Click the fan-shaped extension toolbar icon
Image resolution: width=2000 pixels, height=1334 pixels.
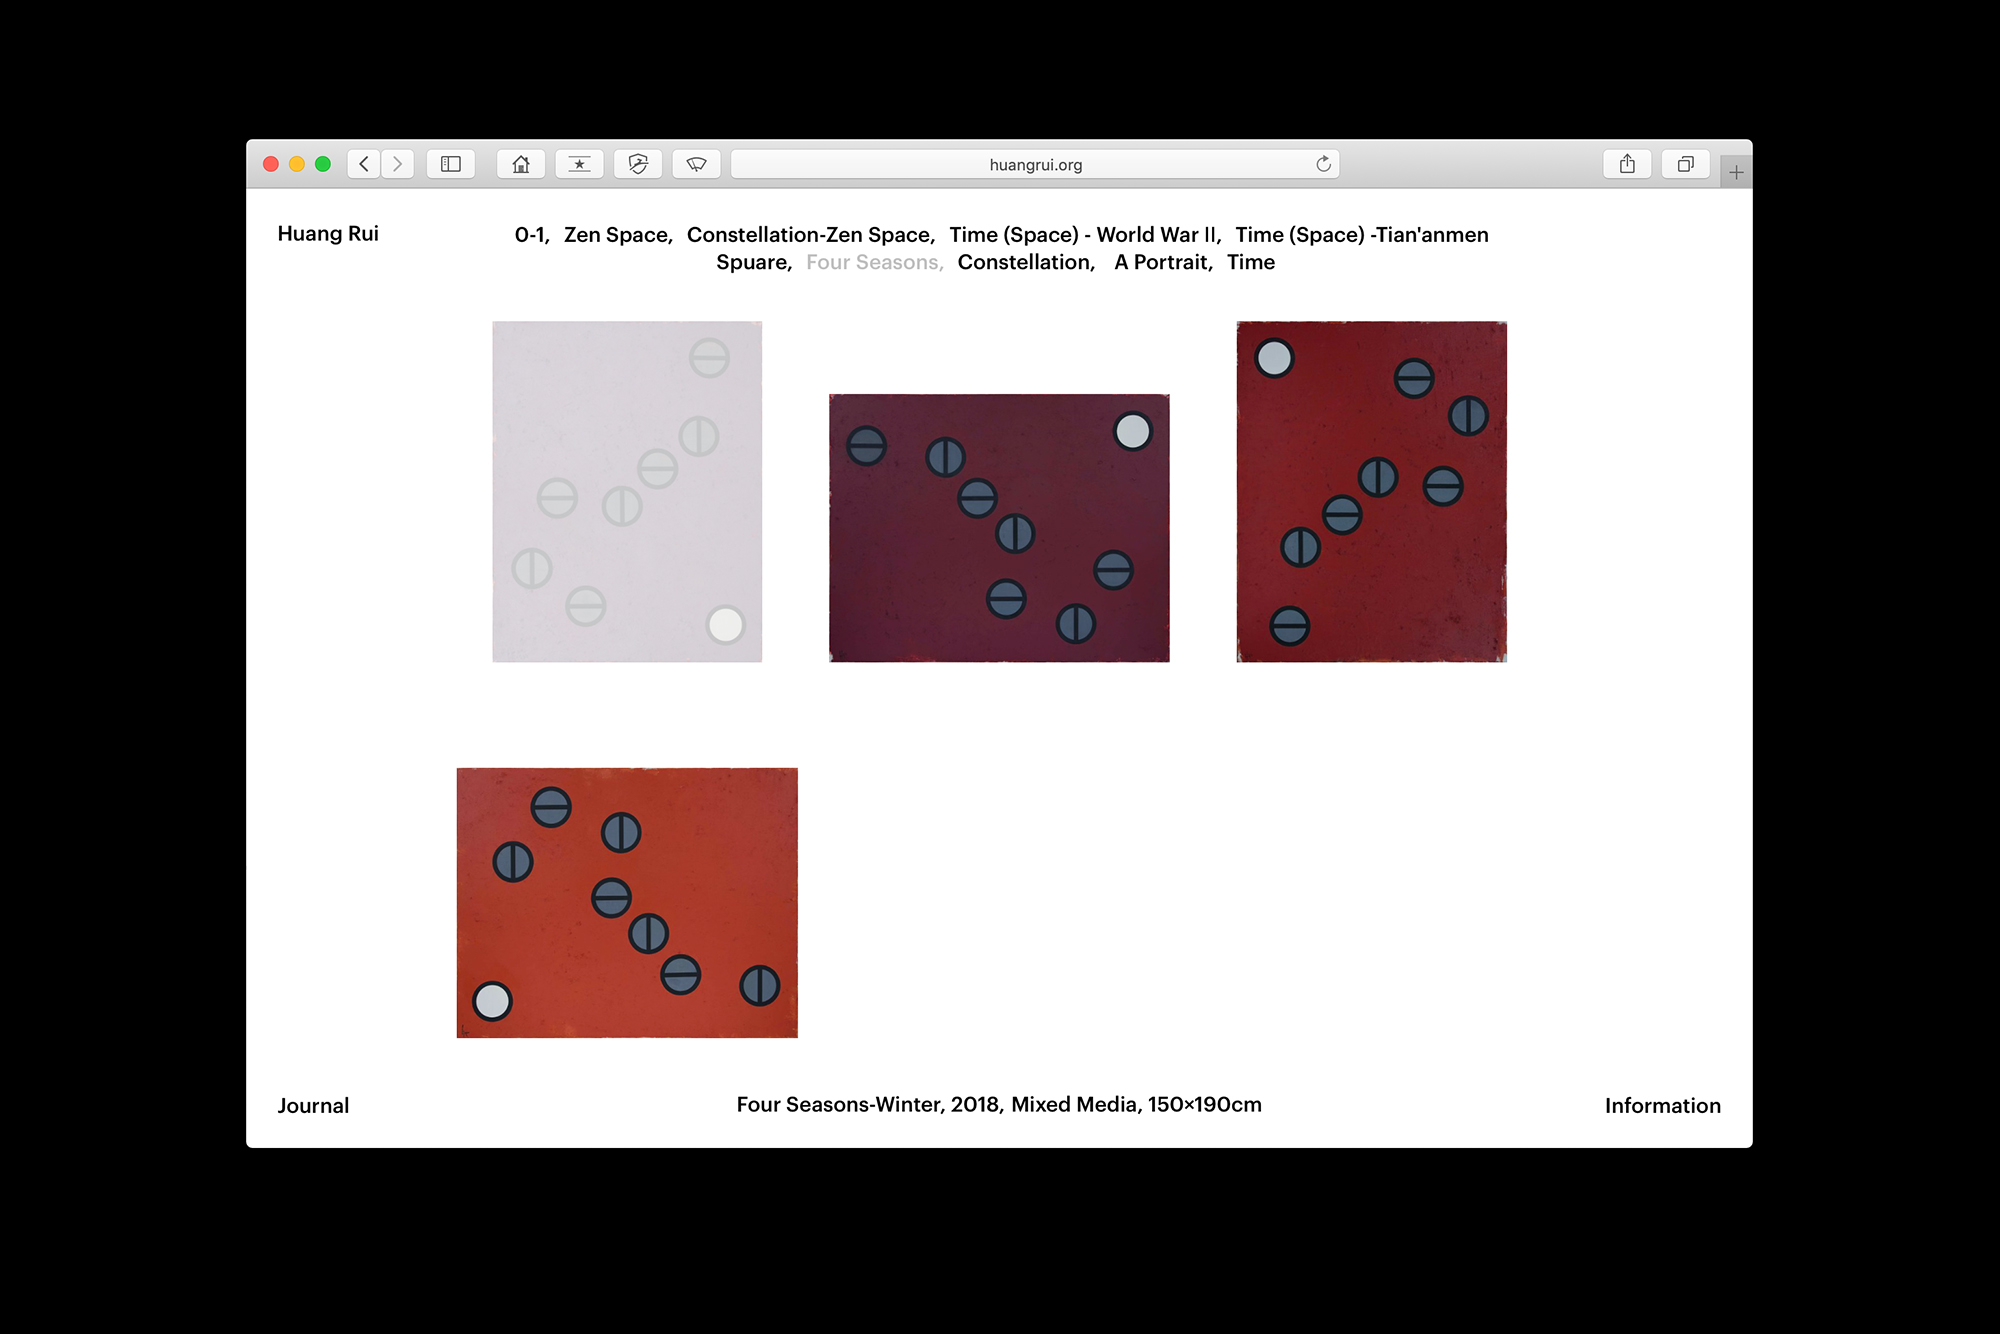[x=697, y=164]
